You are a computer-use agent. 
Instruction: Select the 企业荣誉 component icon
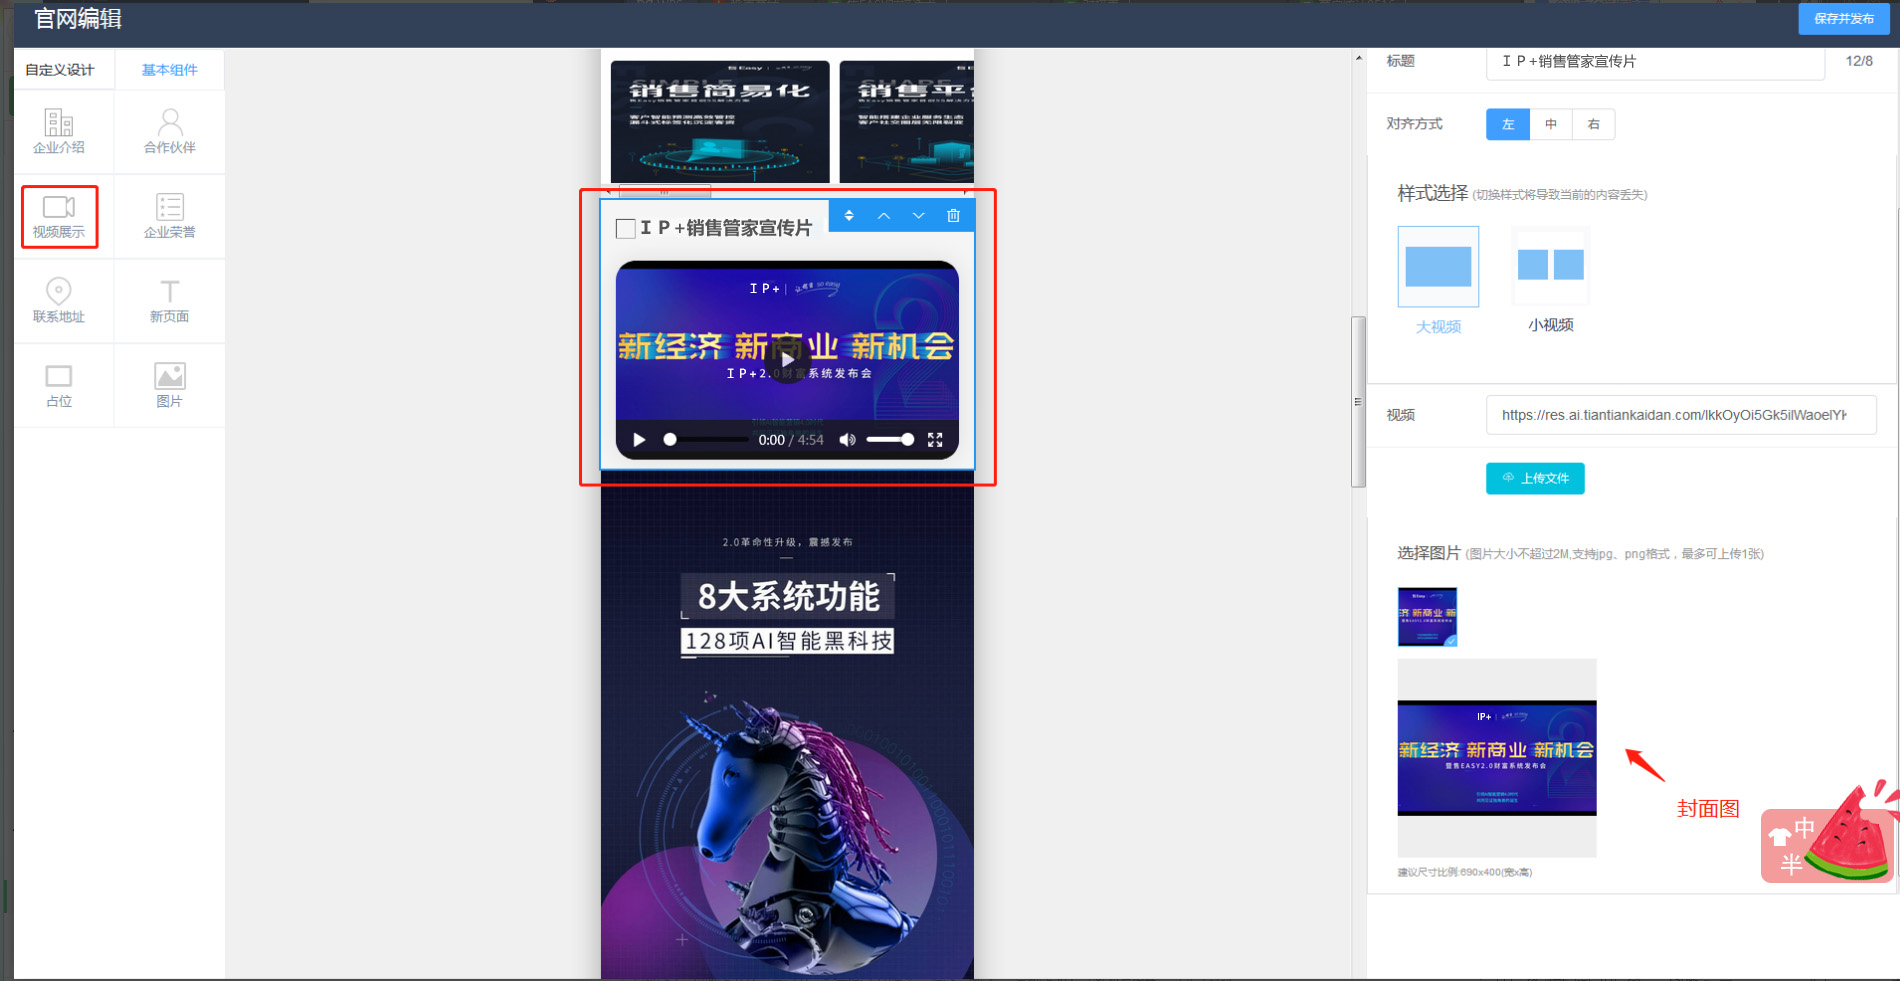pos(170,216)
